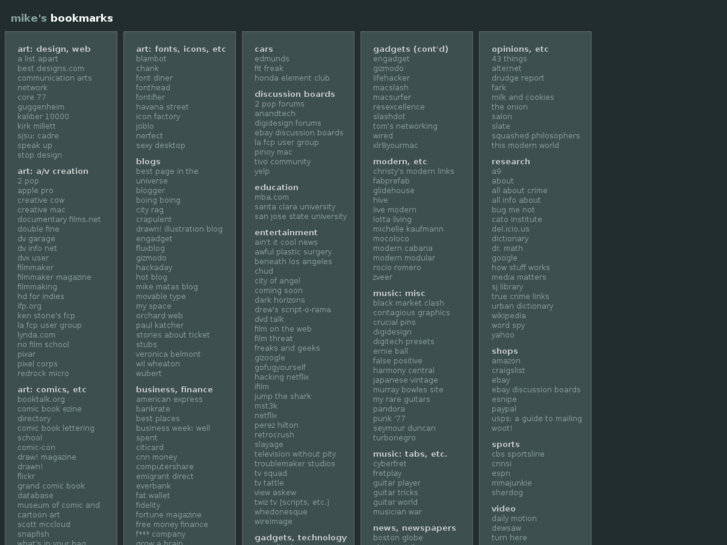The height and width of the screenshot is (545, 727).
Task: Open the 'lifehacker' gadgets link
Action: (x=391, y=78)
